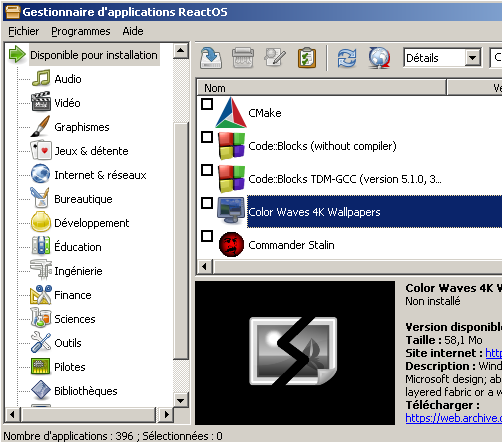Select the Ingénierie icon
502x442 pixels.
(41, 269)
